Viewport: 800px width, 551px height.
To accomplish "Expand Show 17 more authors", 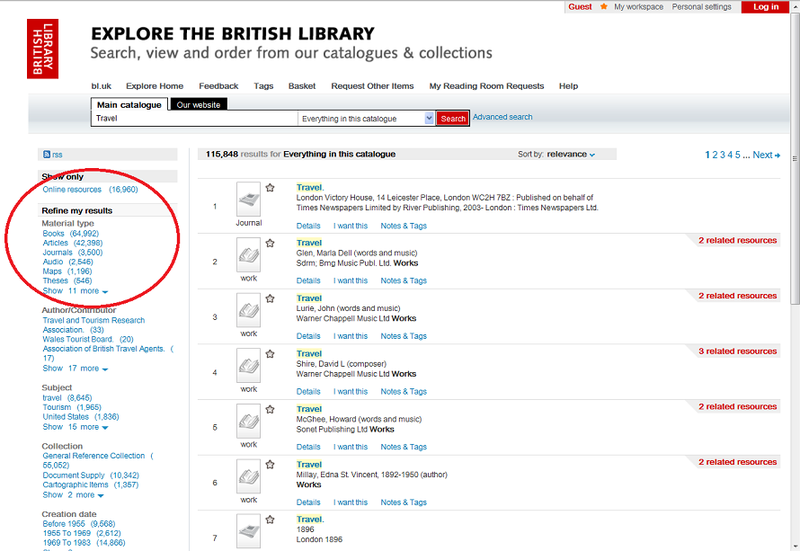I will (76, 368).
